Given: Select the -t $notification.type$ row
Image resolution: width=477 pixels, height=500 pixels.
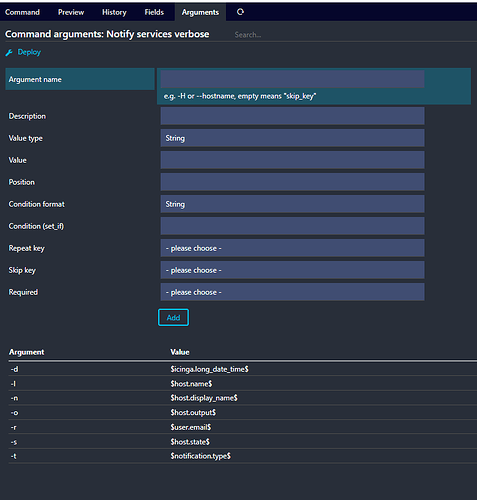Looking at the screenshot, I should click(243, 456).
